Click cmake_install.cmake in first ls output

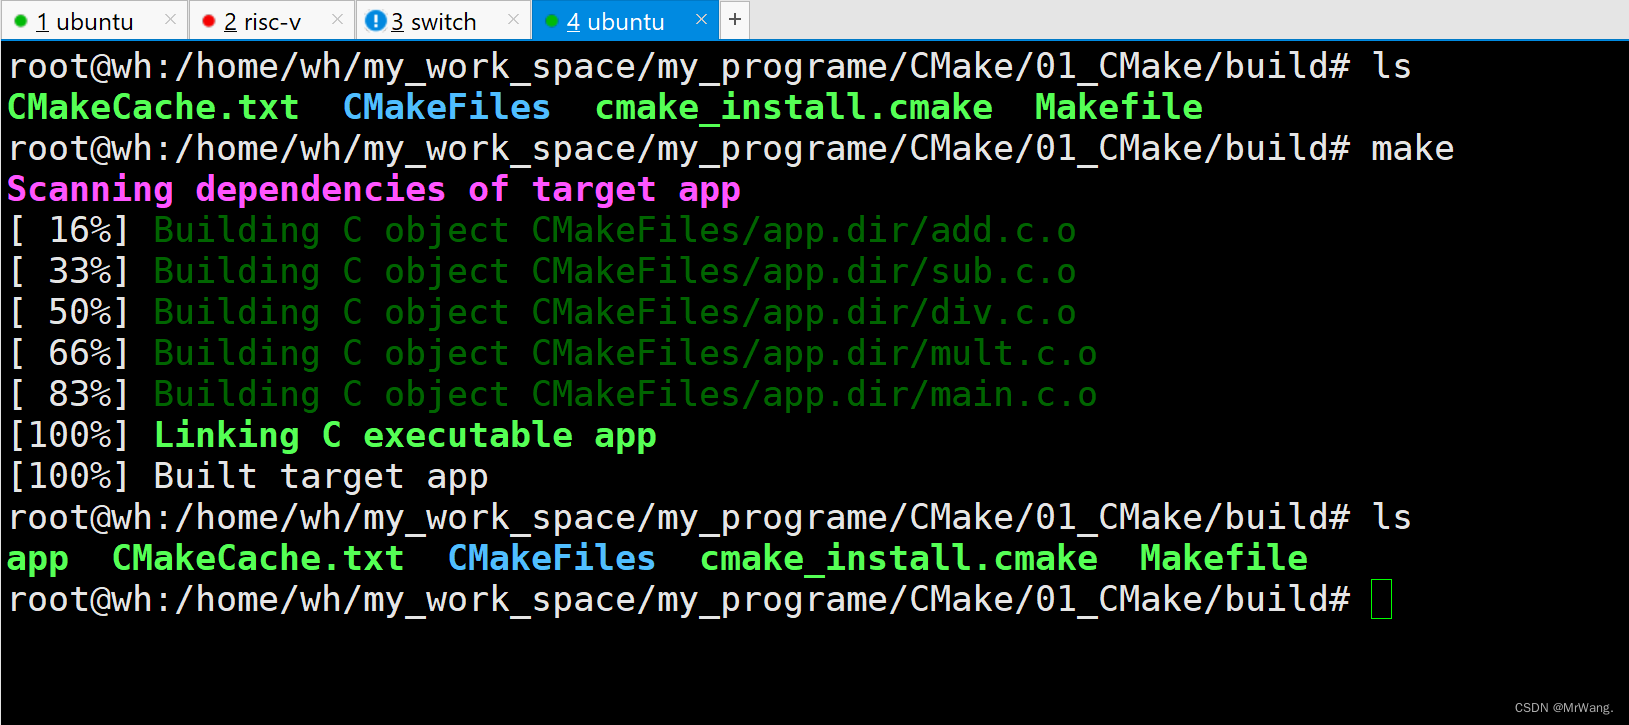(794, 107)
